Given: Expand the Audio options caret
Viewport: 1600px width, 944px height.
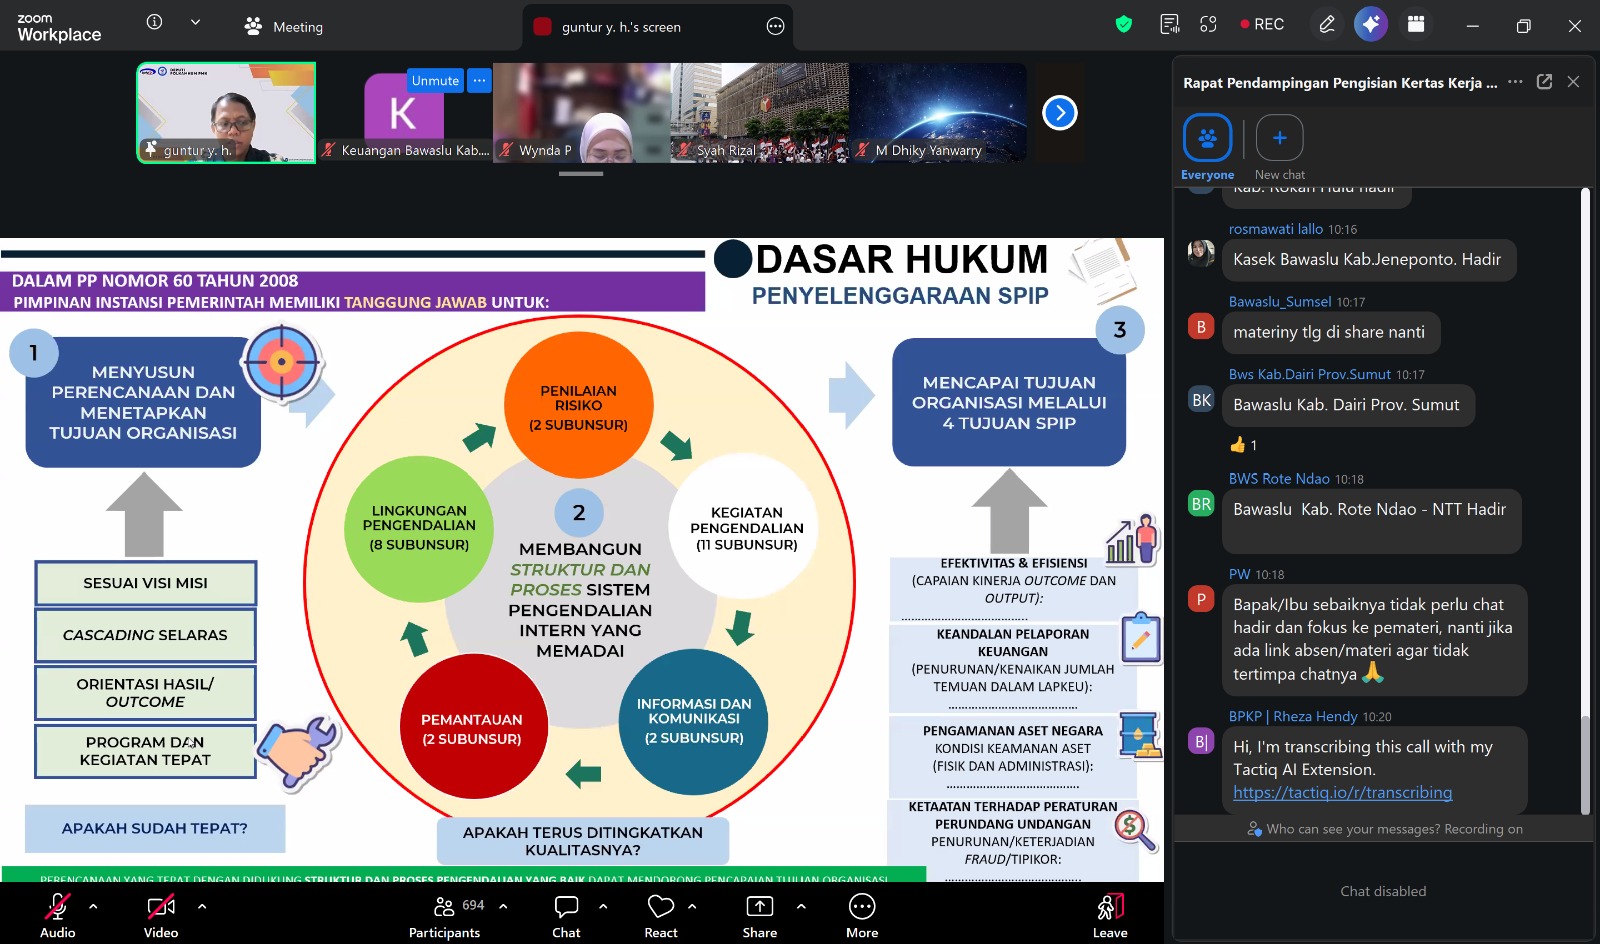Looking at the screenshot, I should click(x=93, y=906).
